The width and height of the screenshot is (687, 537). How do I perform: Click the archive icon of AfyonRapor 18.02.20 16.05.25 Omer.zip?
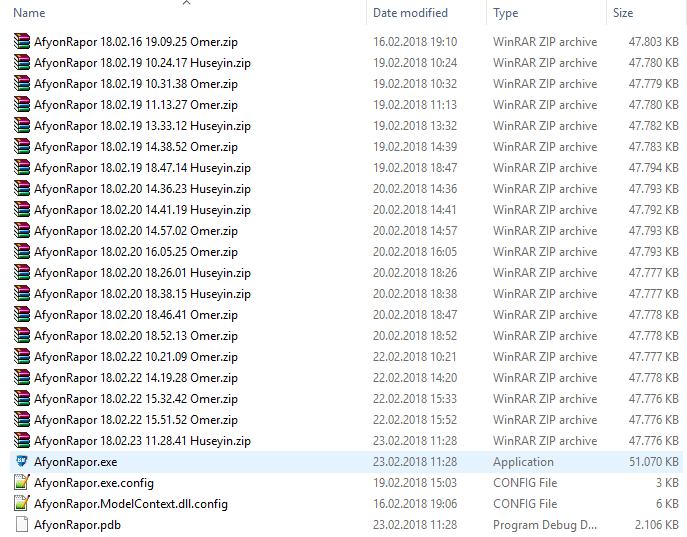[21, 251]
